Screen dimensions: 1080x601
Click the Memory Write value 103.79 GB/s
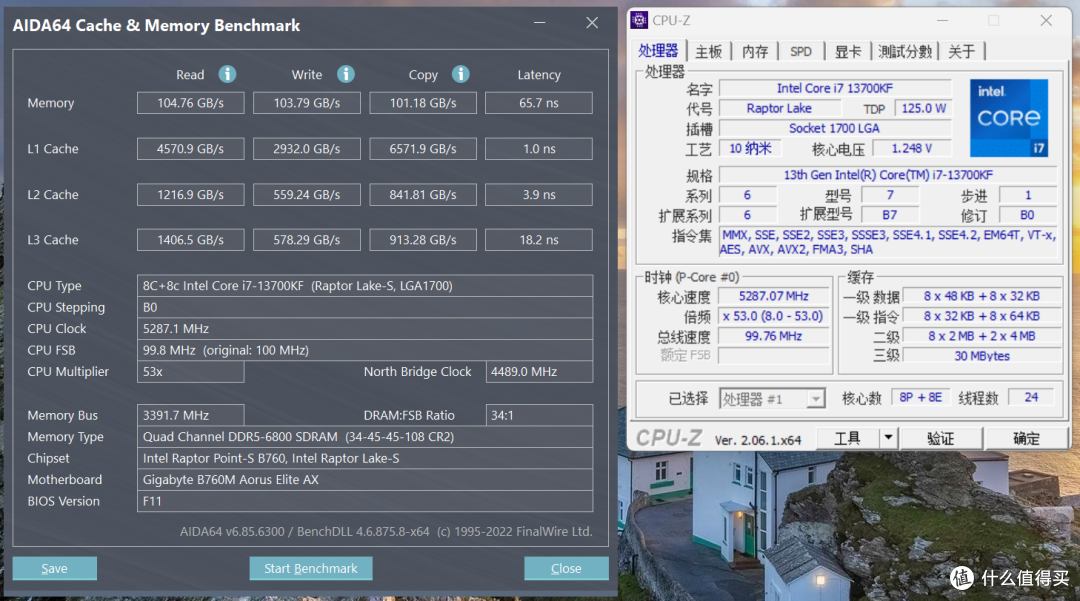pyautogui.click(x=307, y=103)
